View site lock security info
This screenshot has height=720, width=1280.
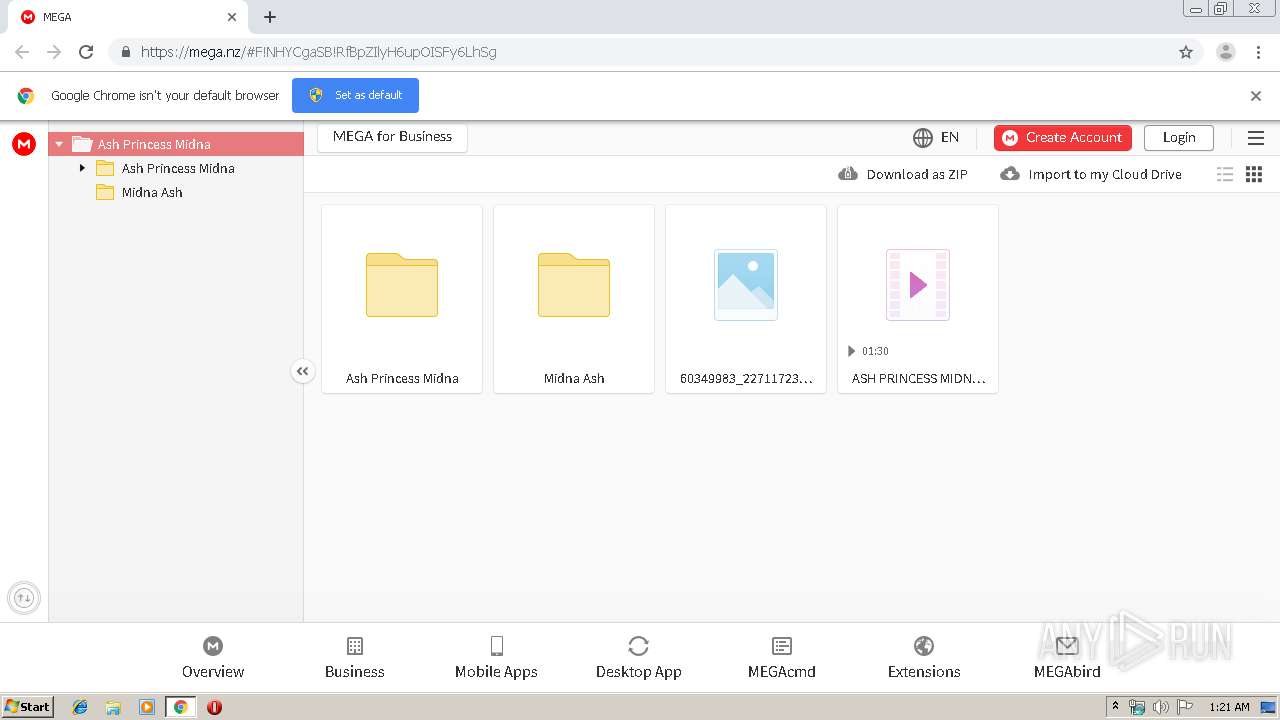125,52
